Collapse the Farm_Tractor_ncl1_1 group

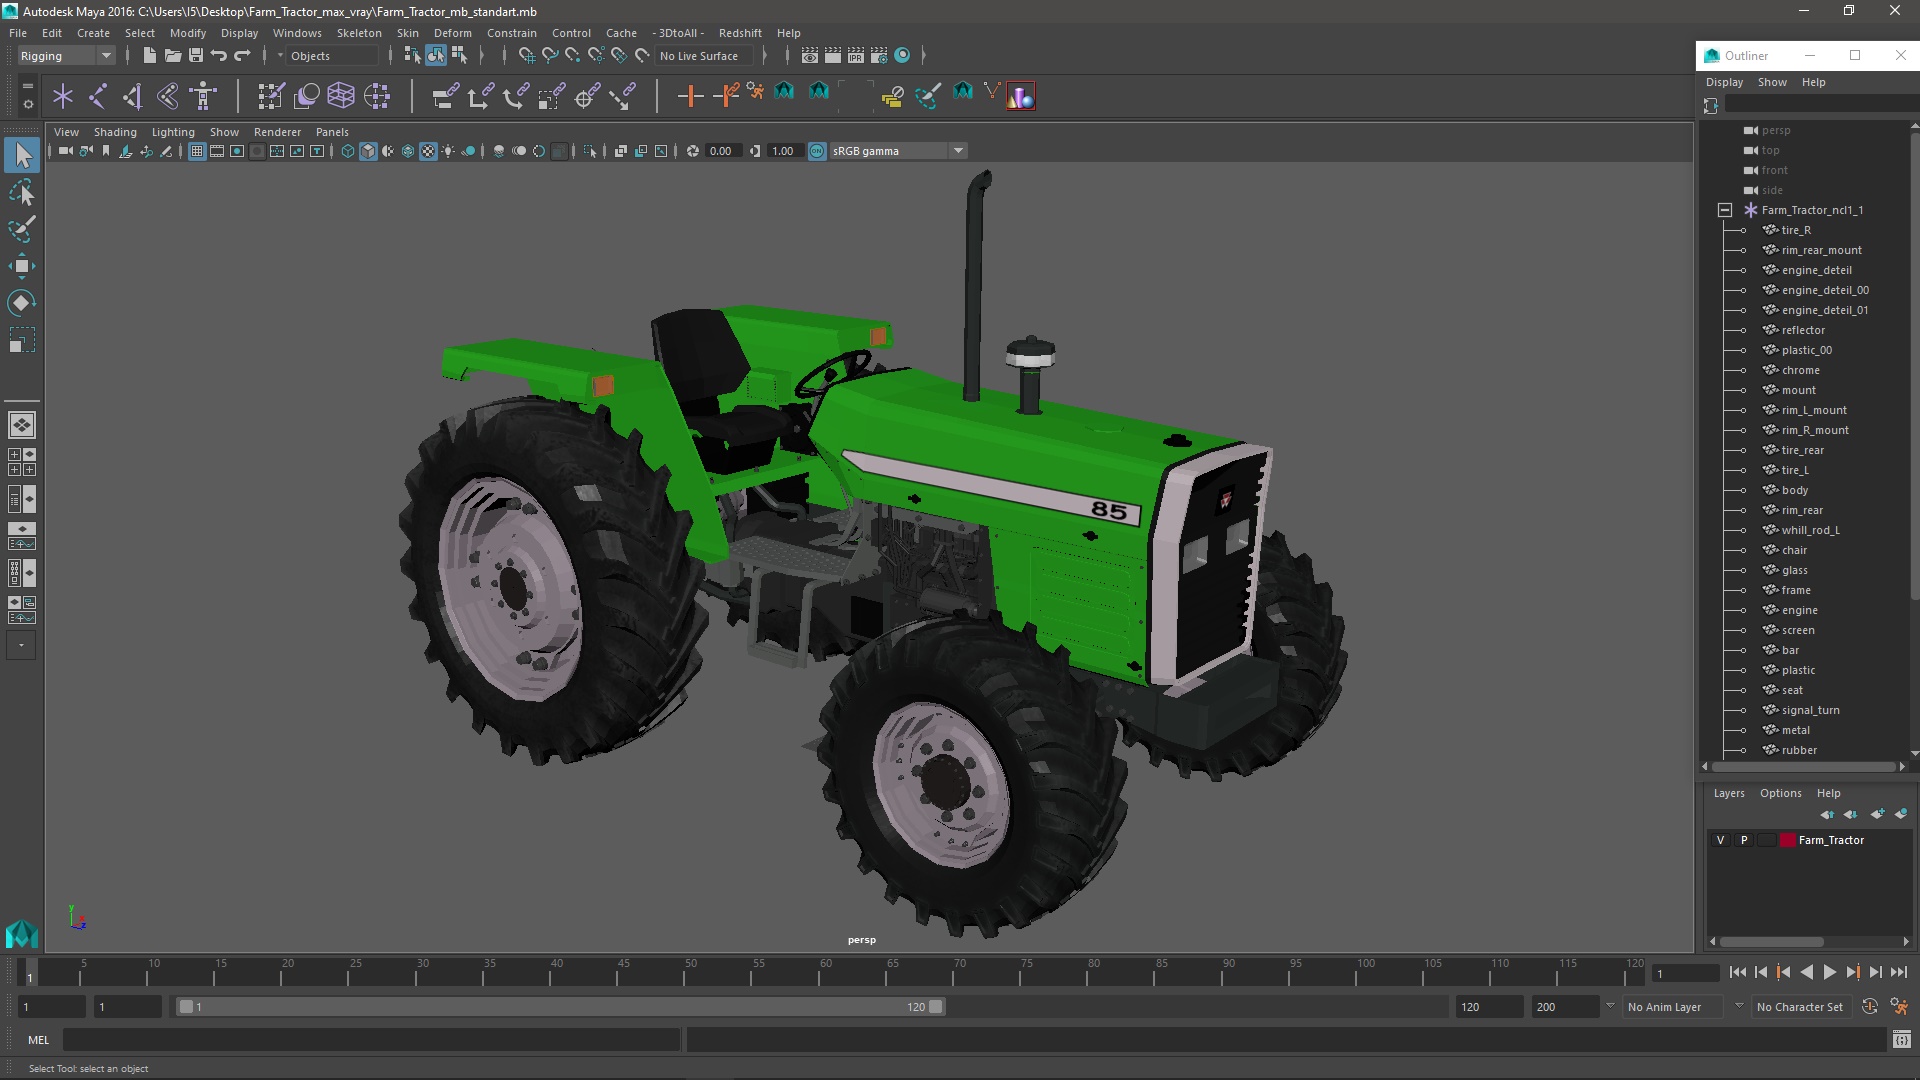1725,210
